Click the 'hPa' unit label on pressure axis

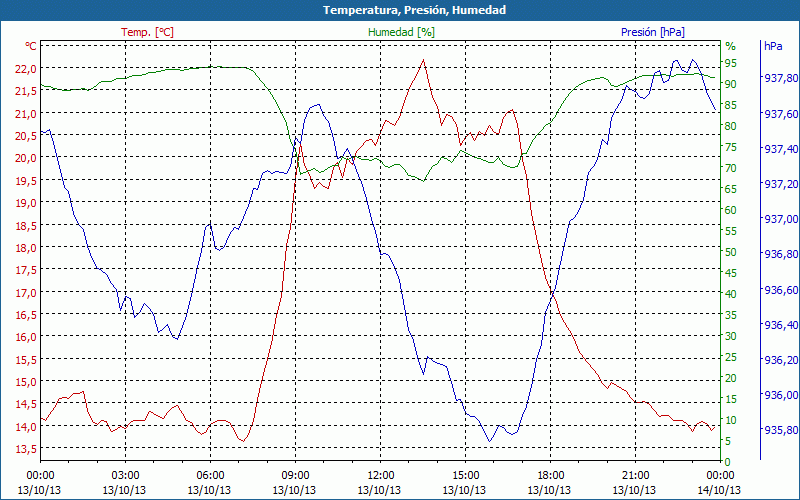point(773,46)
